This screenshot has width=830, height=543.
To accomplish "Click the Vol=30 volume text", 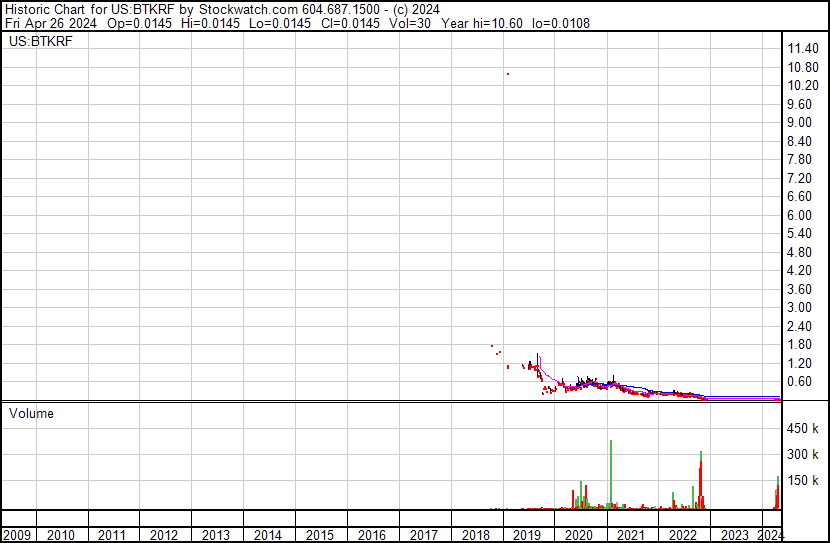I will (410, 24).
